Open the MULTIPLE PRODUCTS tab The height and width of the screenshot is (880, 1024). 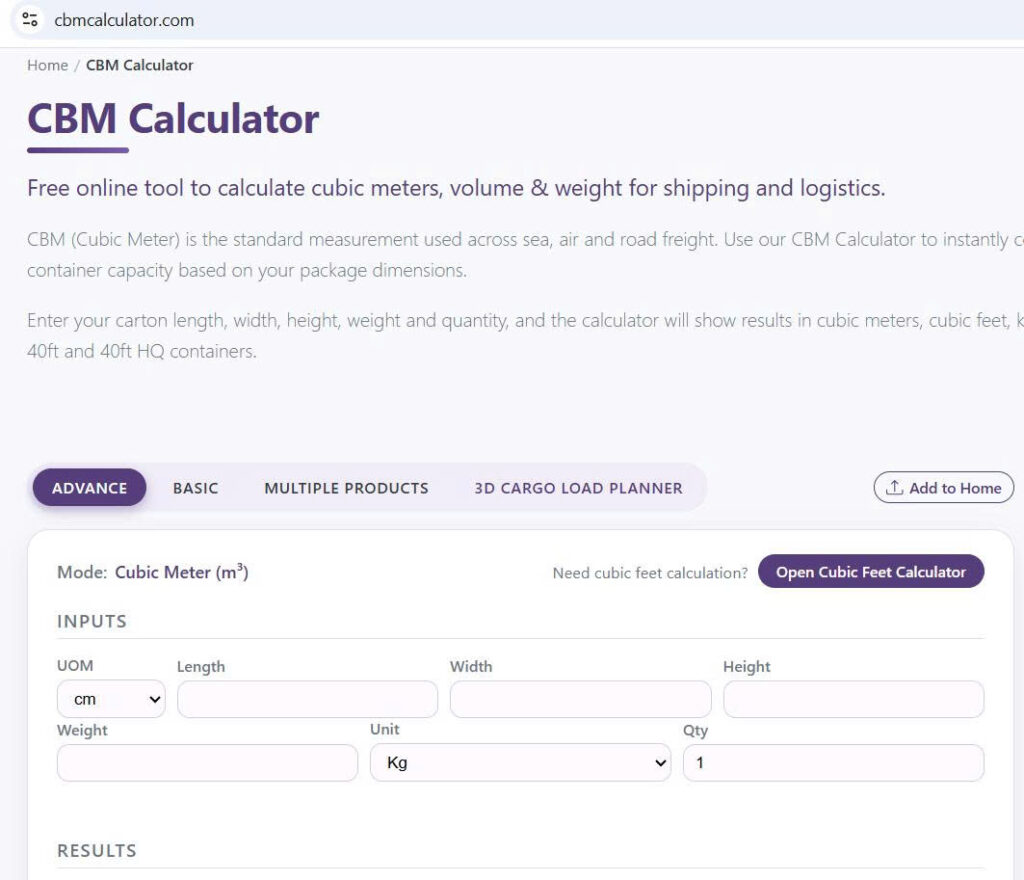346,488
